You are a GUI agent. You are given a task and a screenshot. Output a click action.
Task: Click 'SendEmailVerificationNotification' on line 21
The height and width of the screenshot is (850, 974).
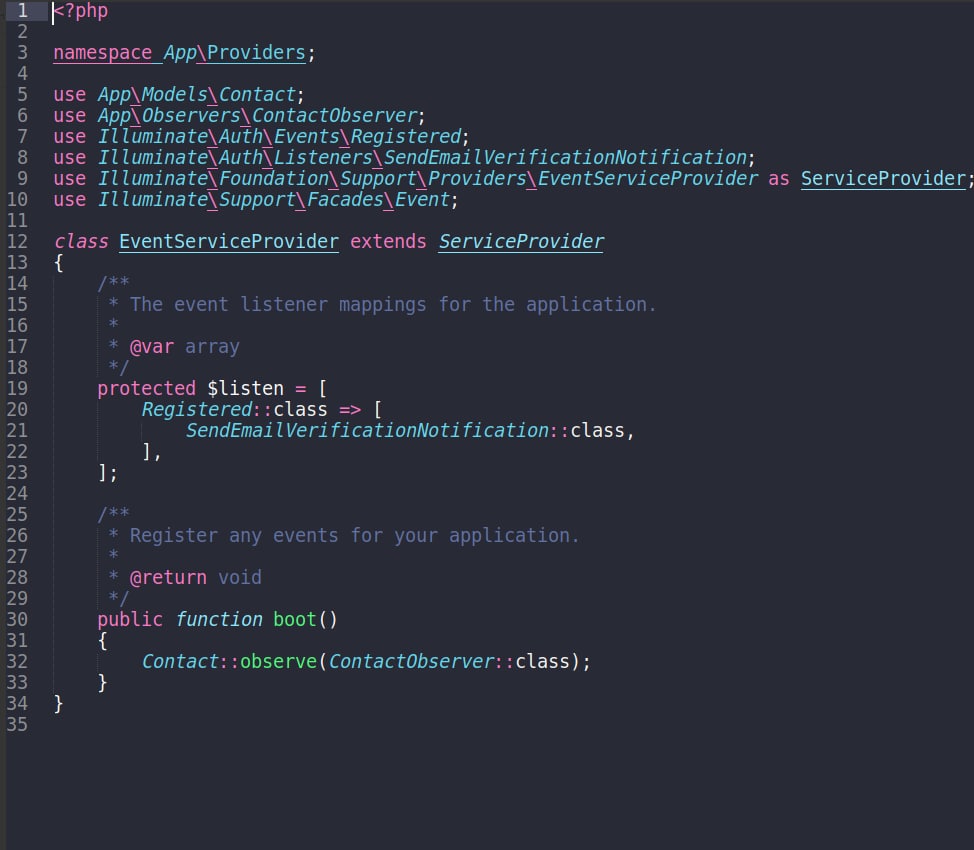click(368, 431)
